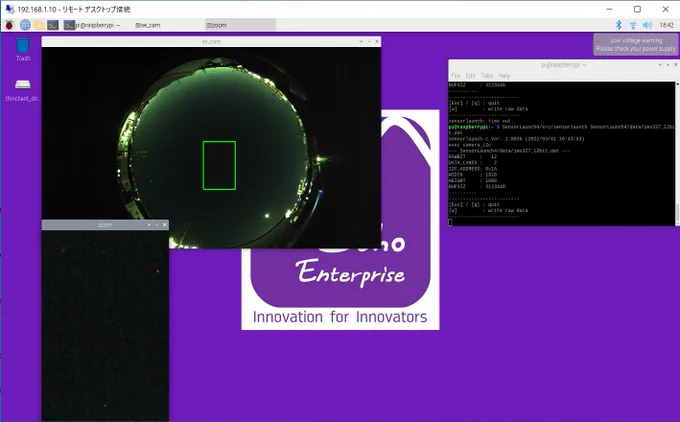Image resolution: width=680 pixels, height=422 pixels.
Task: Maximize the zoom window
Action: click(x=157, y=225)
